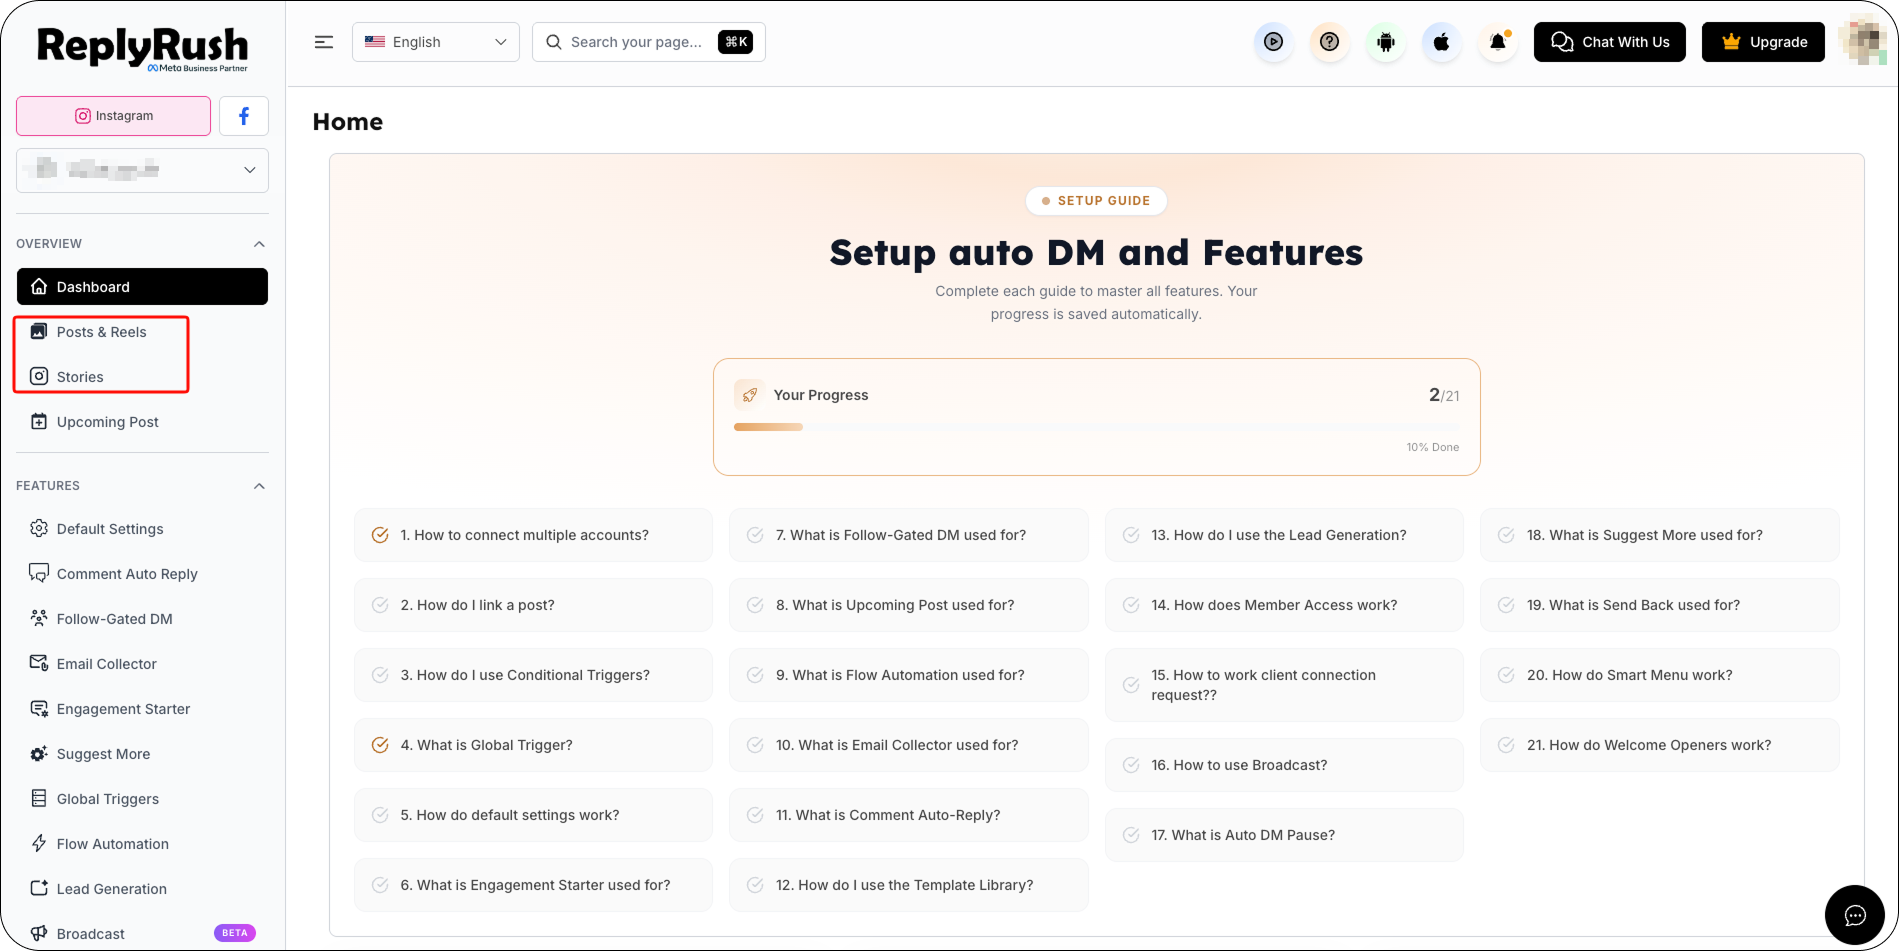Open guide 17 What is Auto DM Pause
This screenshot has width=1899, height=951.
(x=1284, y=835)
